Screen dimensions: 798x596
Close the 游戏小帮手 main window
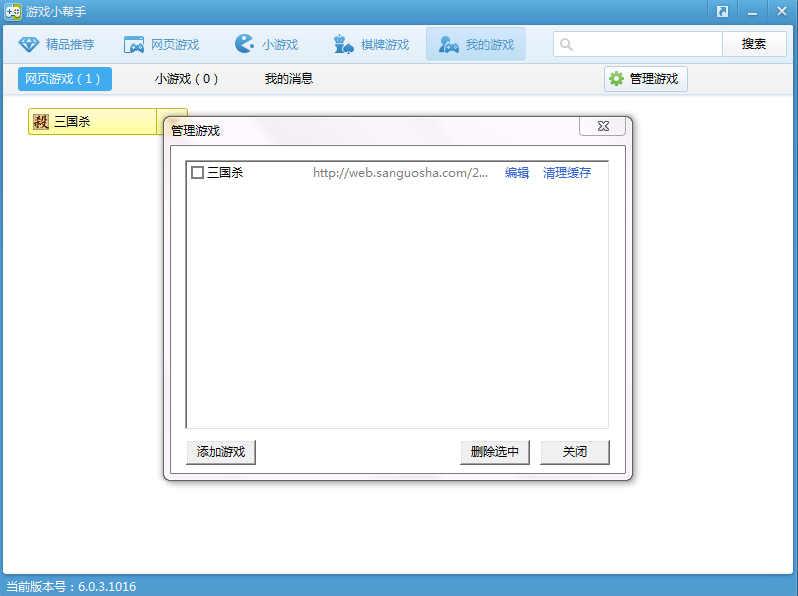tap(782, 11)
